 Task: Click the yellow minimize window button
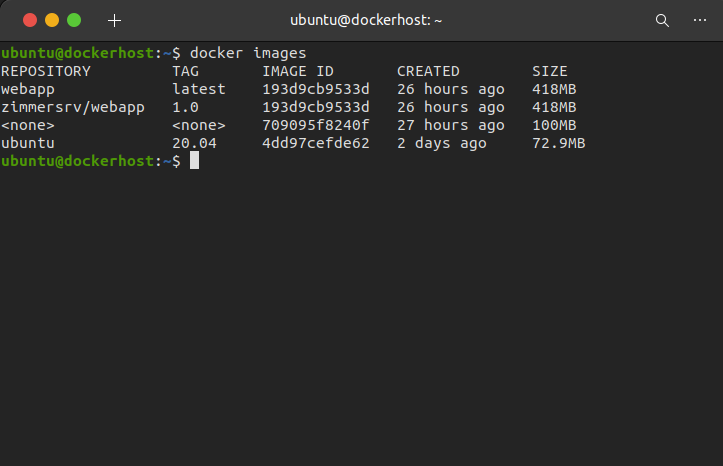point(52,20)
